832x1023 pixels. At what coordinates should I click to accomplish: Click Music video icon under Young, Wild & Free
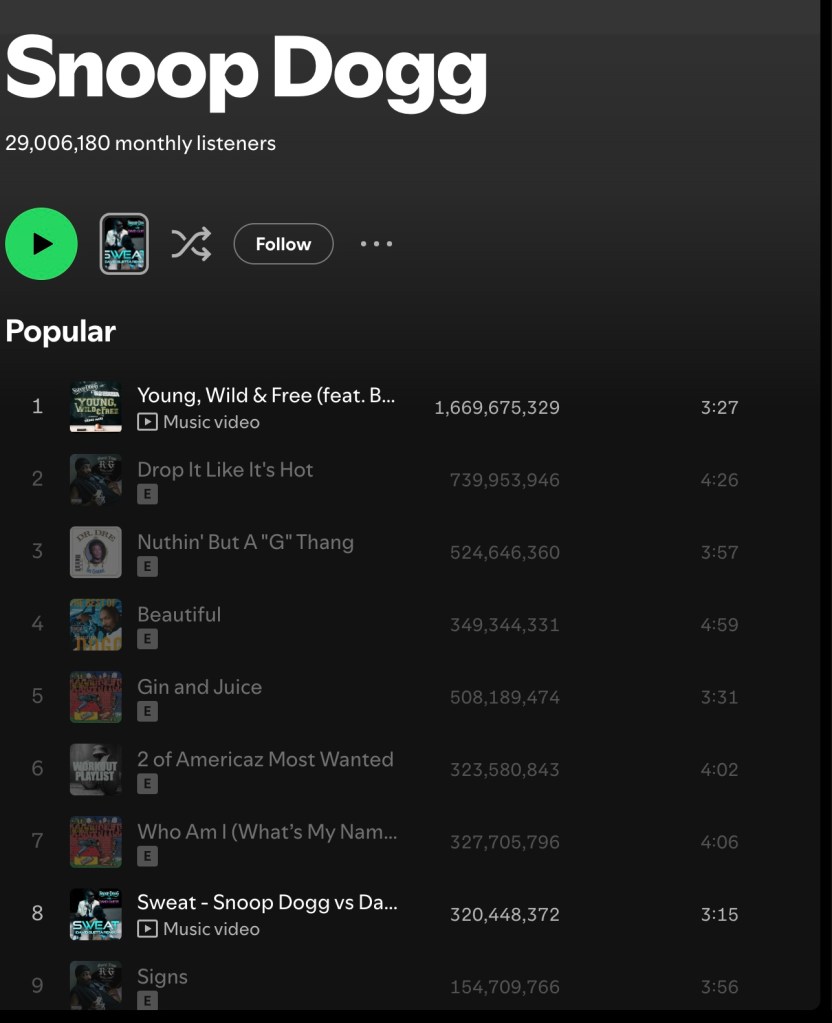[148, 422]
